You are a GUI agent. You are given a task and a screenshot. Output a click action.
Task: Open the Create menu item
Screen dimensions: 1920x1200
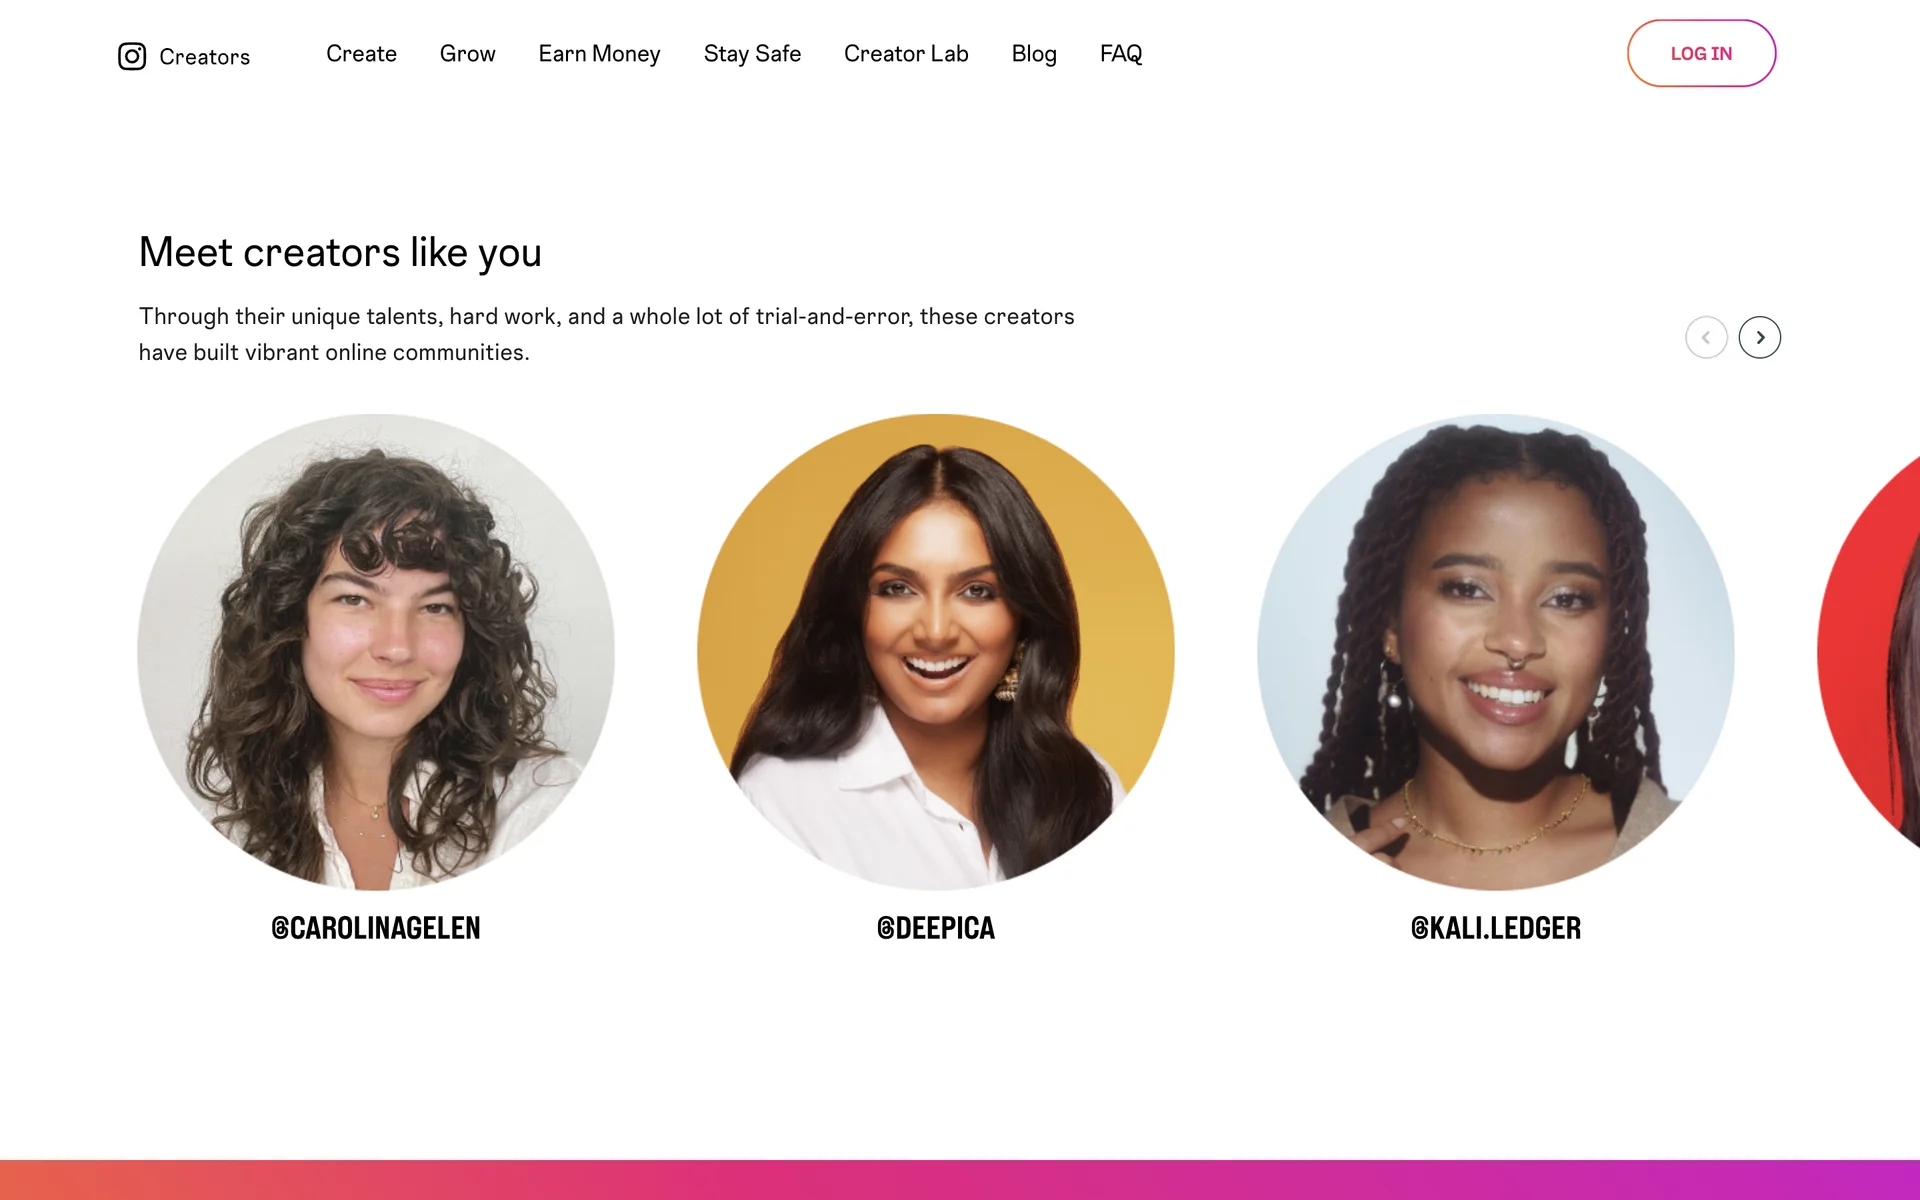point(361,54)
